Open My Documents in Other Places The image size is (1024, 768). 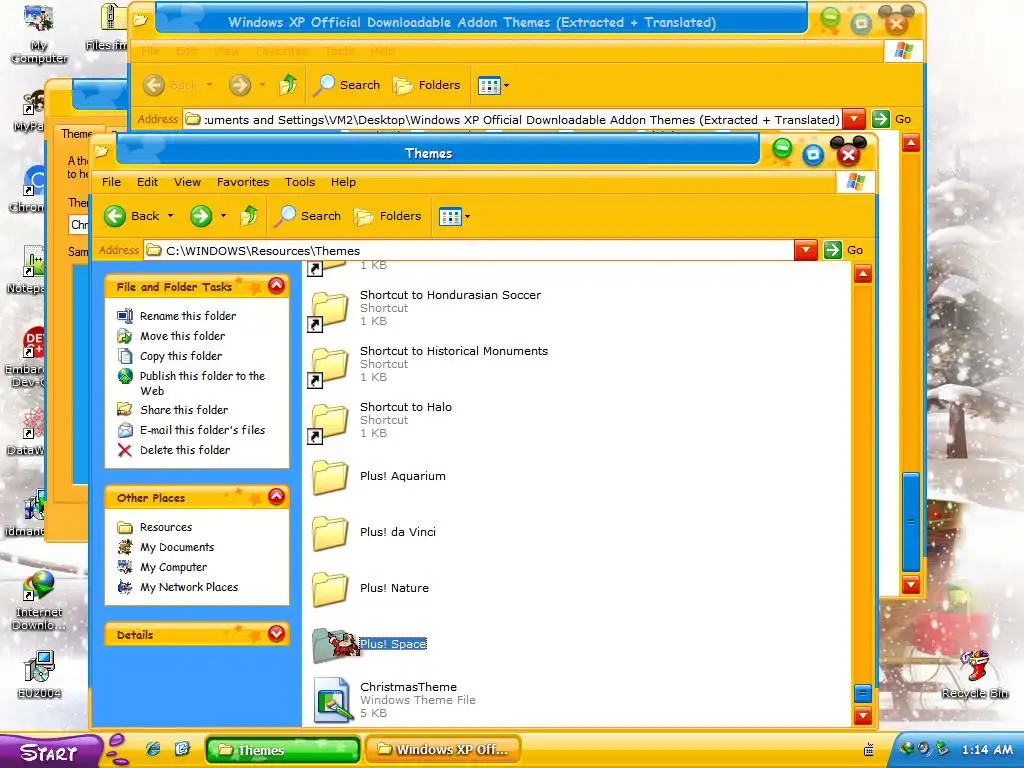pyautogui.click(x=177, y=547)
